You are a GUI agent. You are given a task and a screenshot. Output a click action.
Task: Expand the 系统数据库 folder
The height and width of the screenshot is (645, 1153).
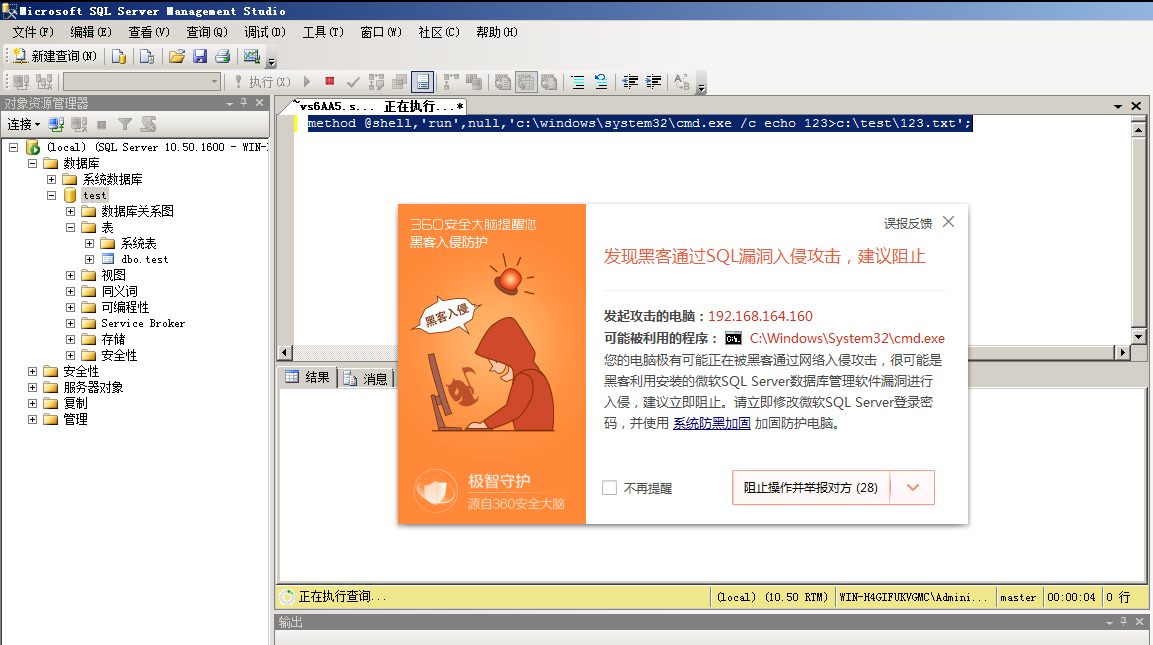coord(51,179)
